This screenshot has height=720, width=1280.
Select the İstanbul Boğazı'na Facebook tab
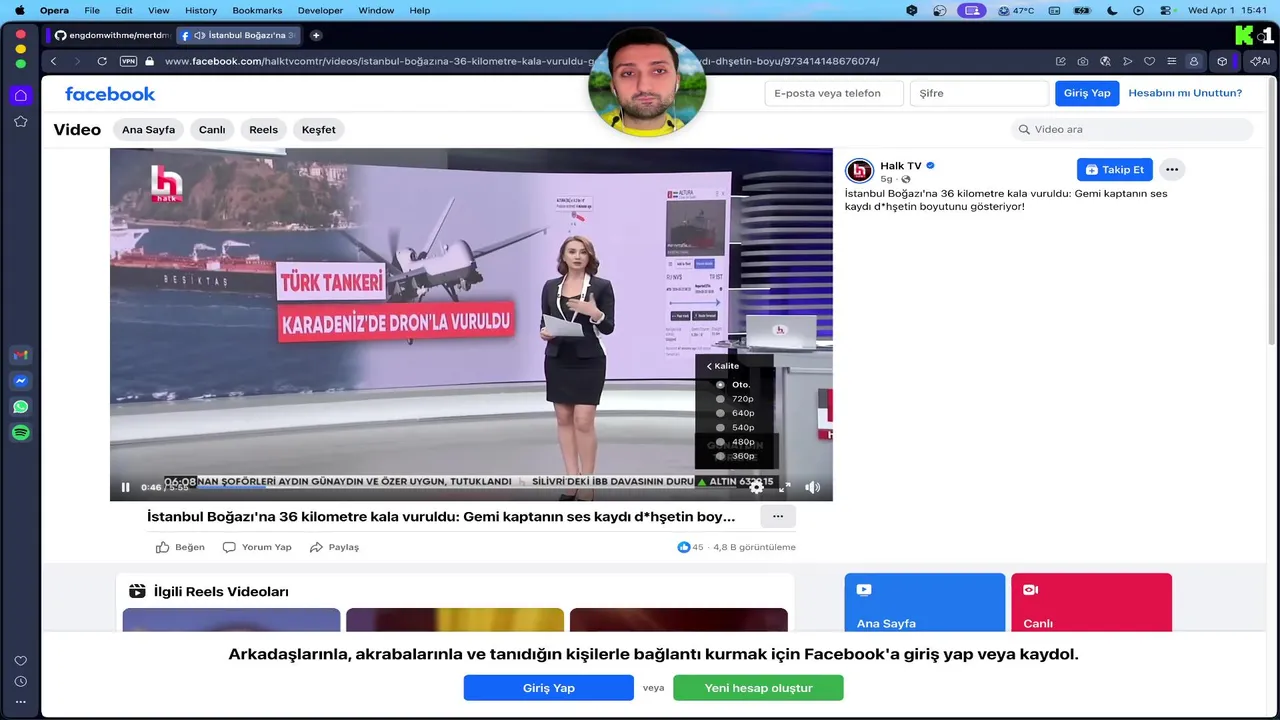click(x=238, y=35)
